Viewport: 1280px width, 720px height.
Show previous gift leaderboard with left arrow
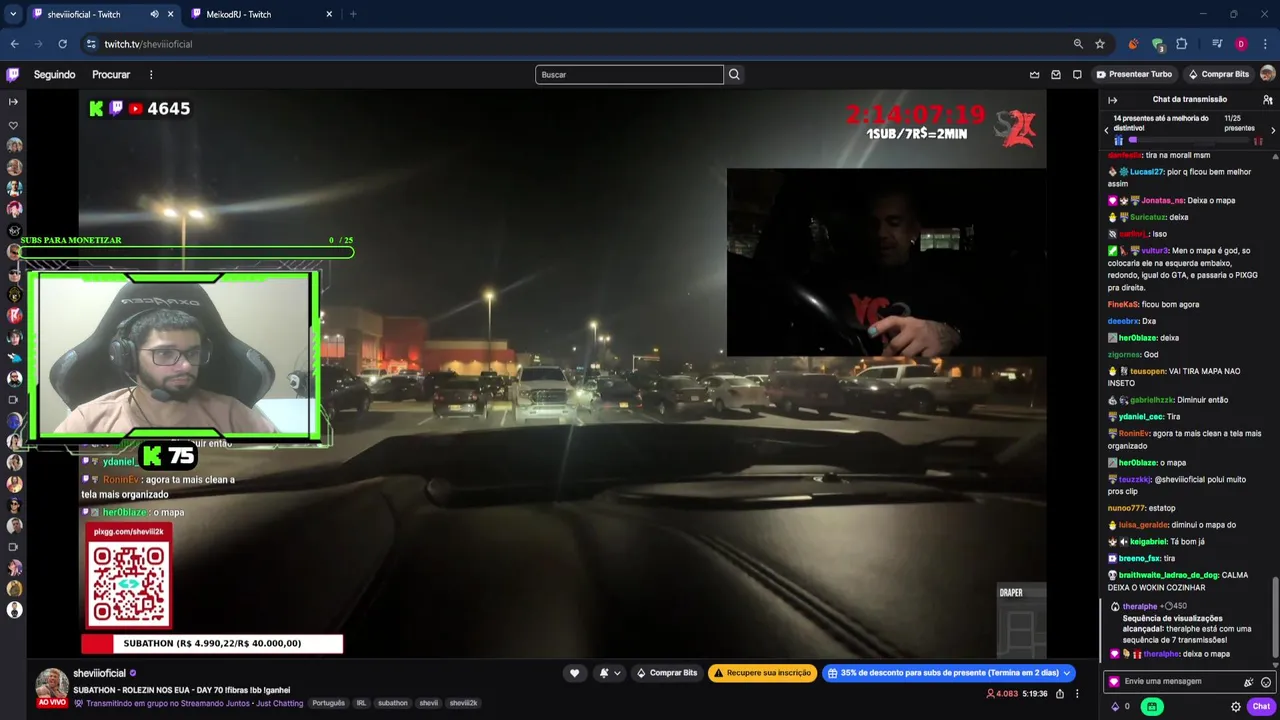pyautogui.click(x=1106, y=130)
